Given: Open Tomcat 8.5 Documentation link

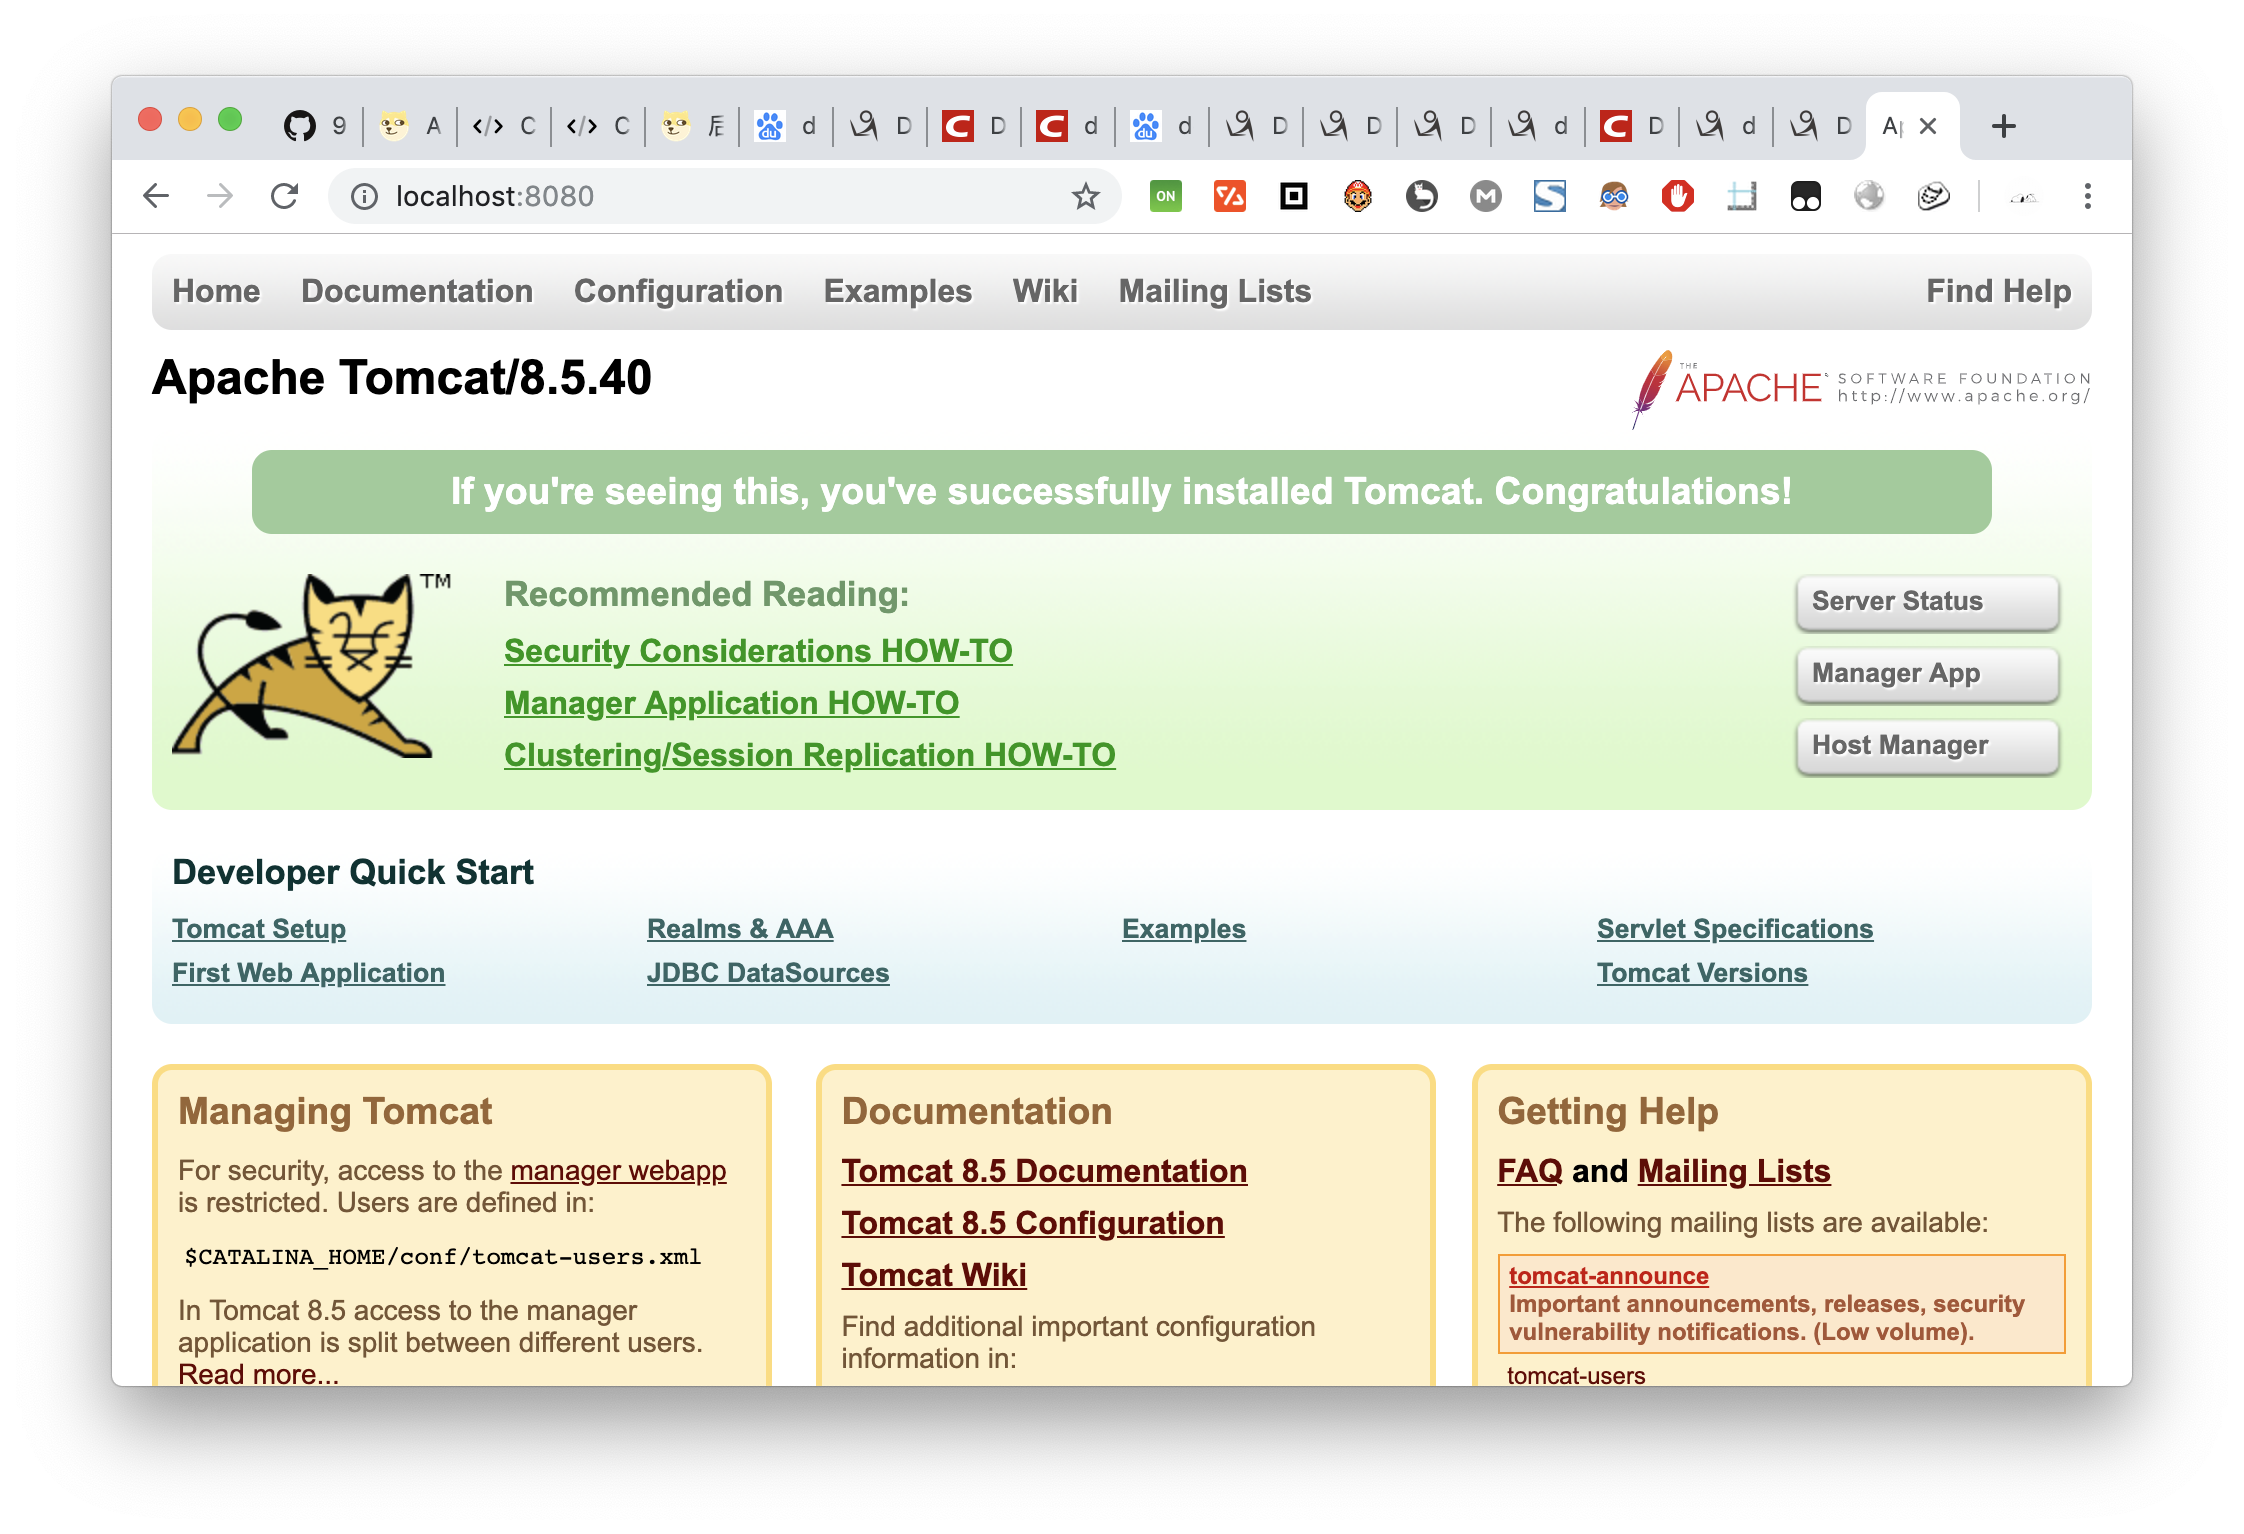Looking at the screenshot, I should pyautogui.click(x=1044, y=1171).
